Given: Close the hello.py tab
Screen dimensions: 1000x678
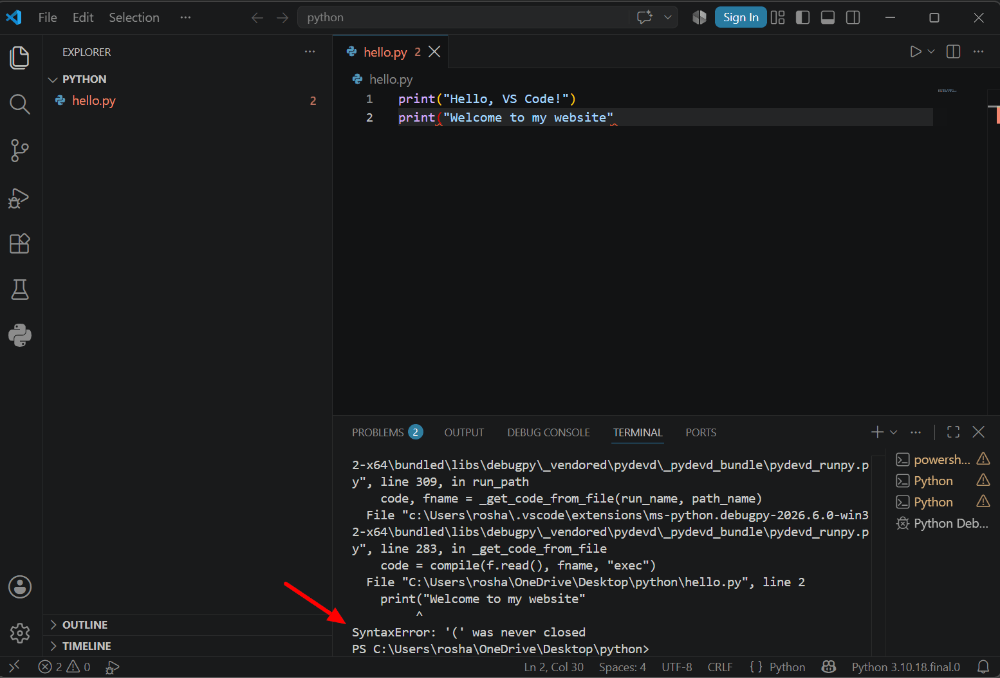Looking at the screenshot, I should [434, 52].
